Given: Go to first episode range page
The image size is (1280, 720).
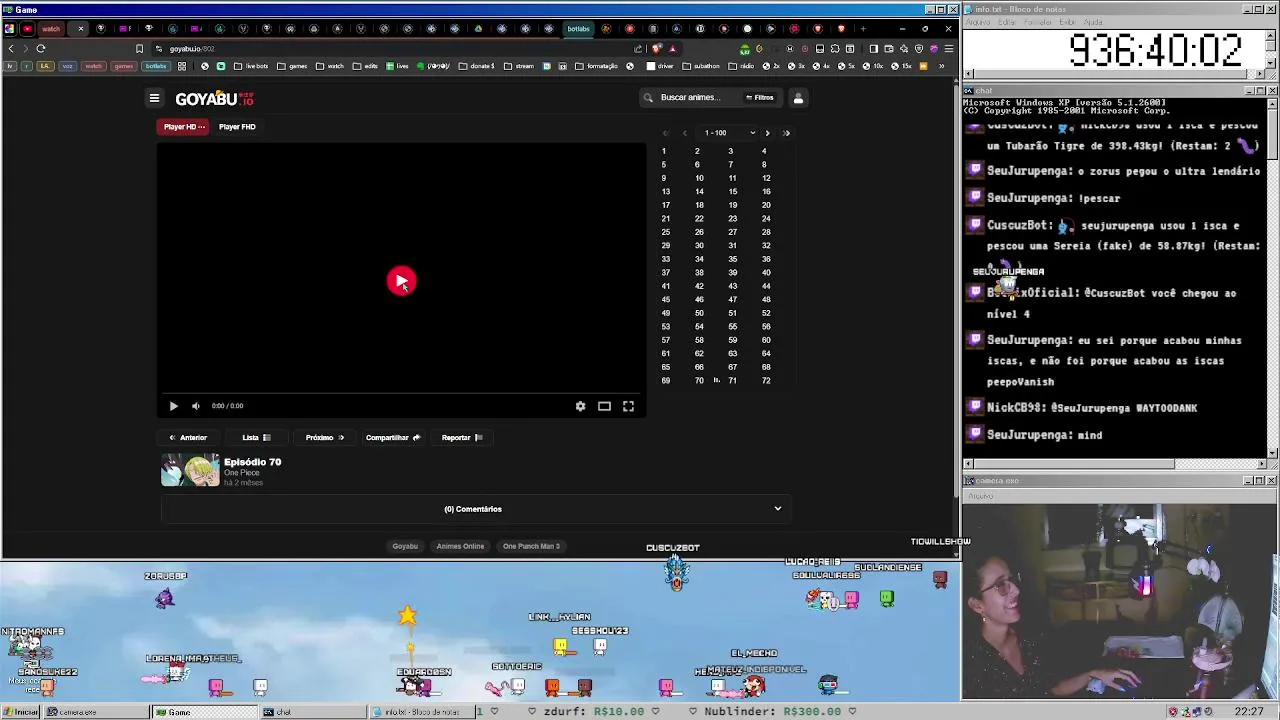Looking at the screenshot, I should pos(665,133).
